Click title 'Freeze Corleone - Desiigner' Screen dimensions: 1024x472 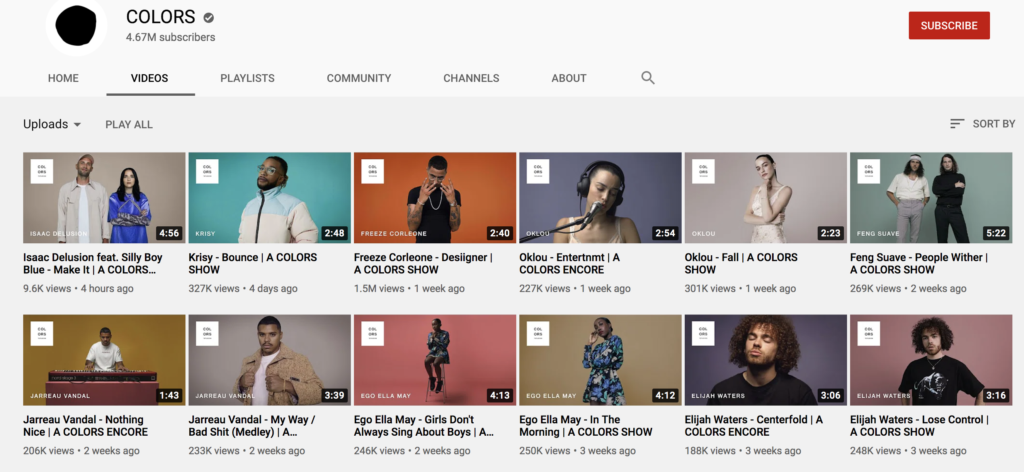pos(423,263)
